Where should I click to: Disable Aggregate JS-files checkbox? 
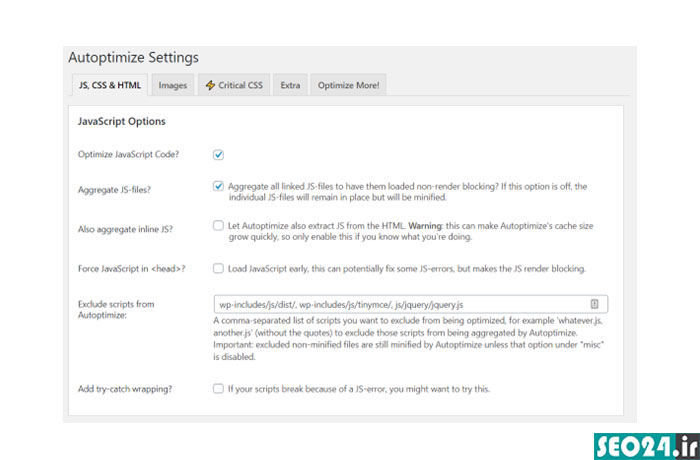click(x=218, y=186)
